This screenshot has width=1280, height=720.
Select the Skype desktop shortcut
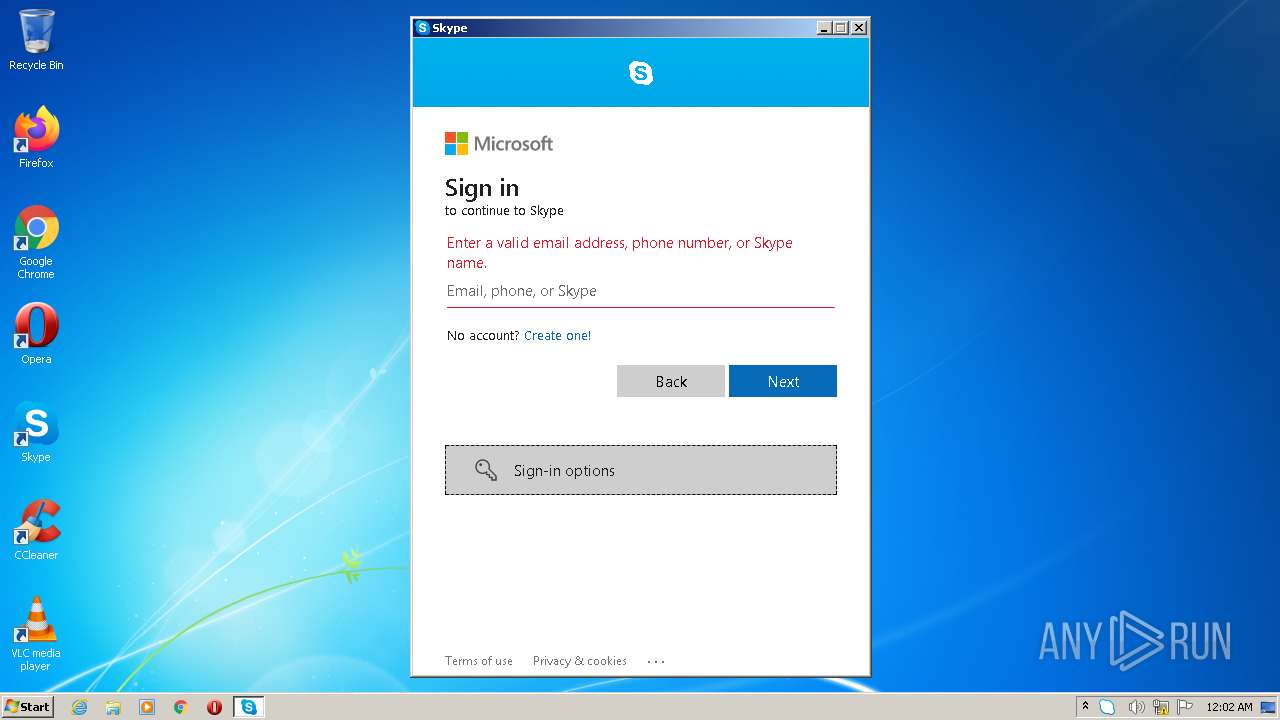click(36, 432)
